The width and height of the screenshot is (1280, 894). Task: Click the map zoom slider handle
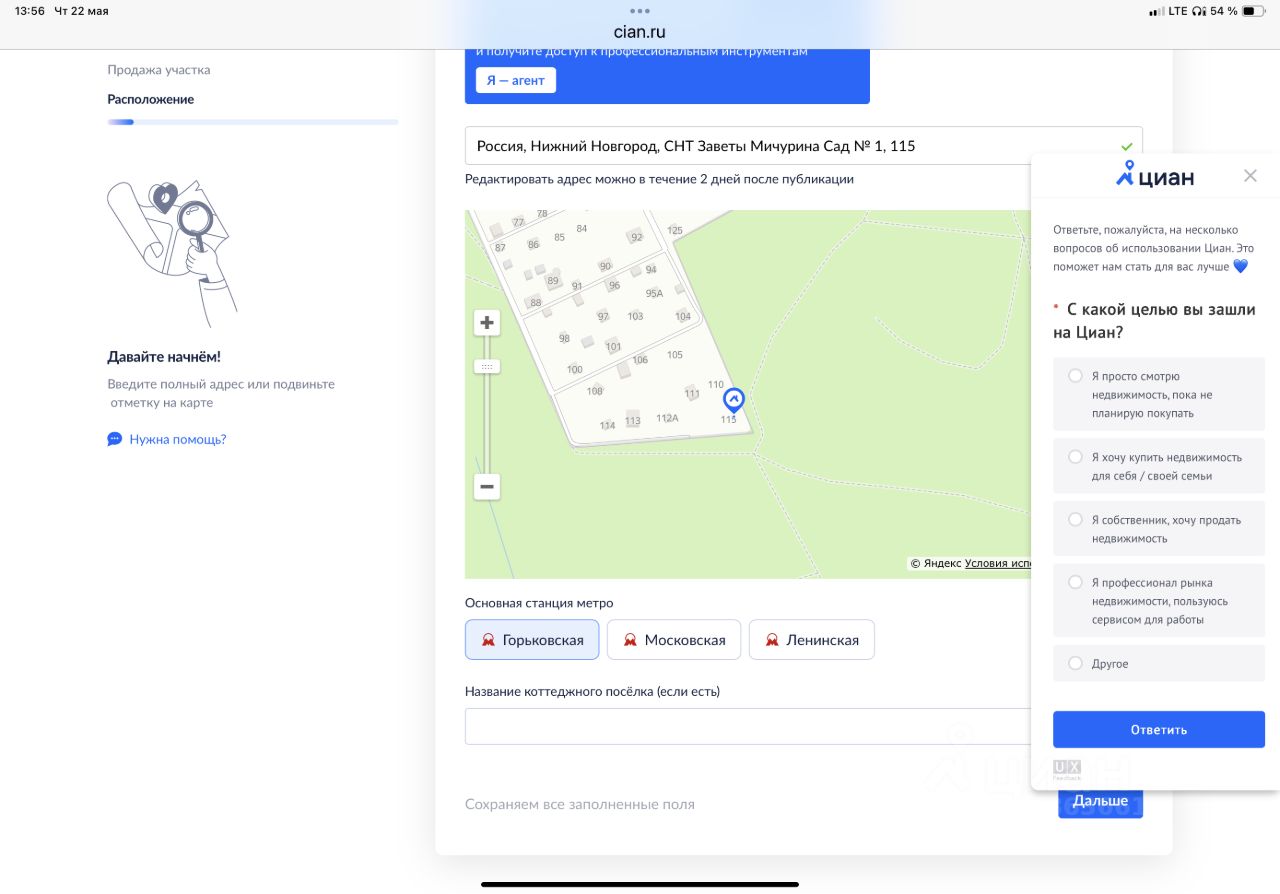pyautogui.click(x=487, y=367)
